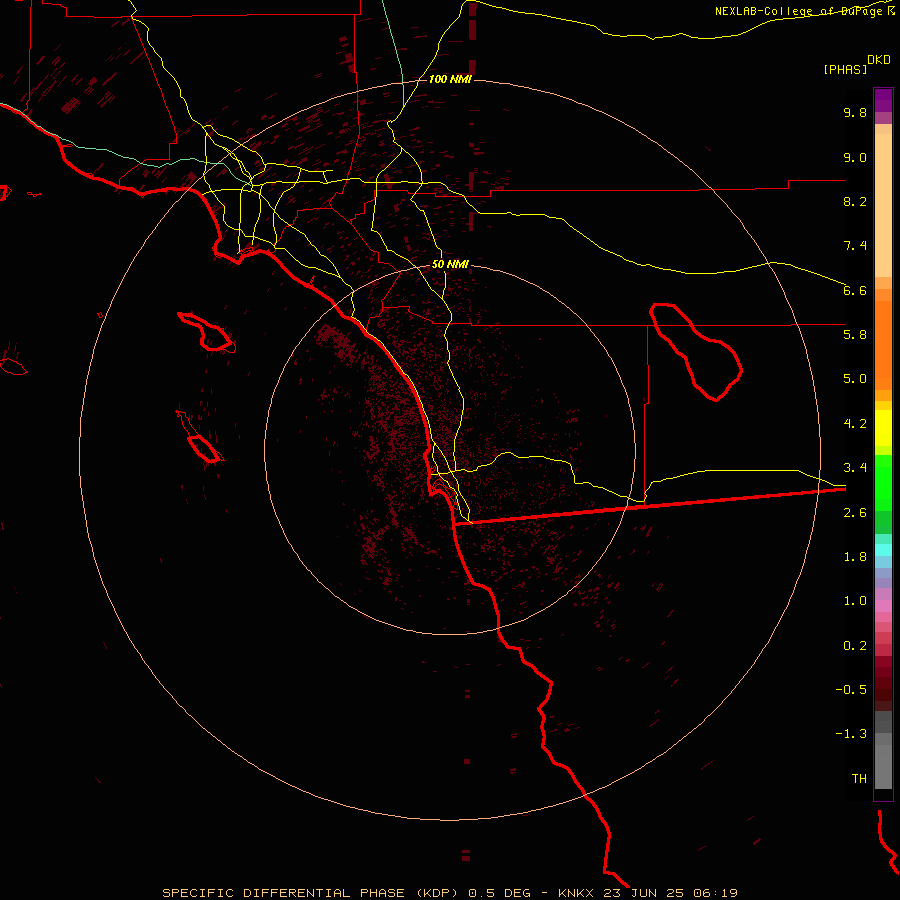Click the cyan color bar segment
The width and height of the screenshot is (900, 900).
[883, 550]
